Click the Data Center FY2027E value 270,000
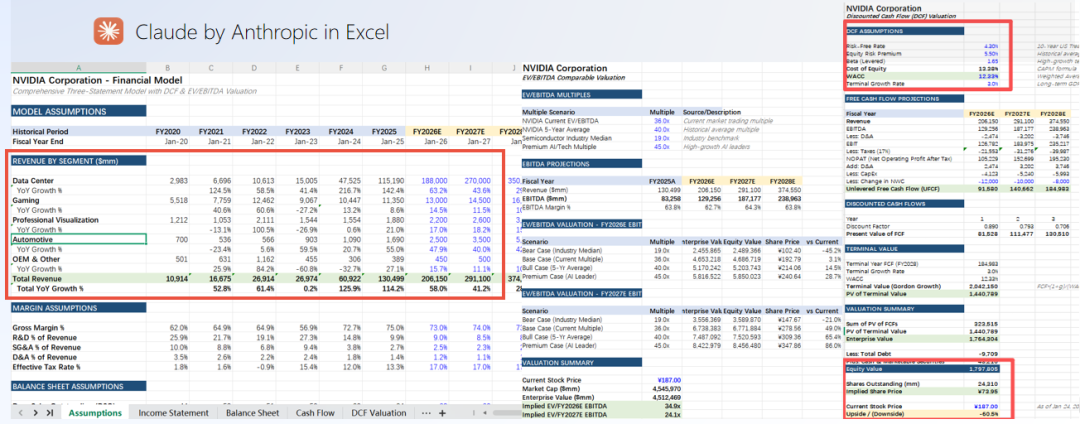Viewport: 1080px width, 424px height. click(x=476, y=180)
